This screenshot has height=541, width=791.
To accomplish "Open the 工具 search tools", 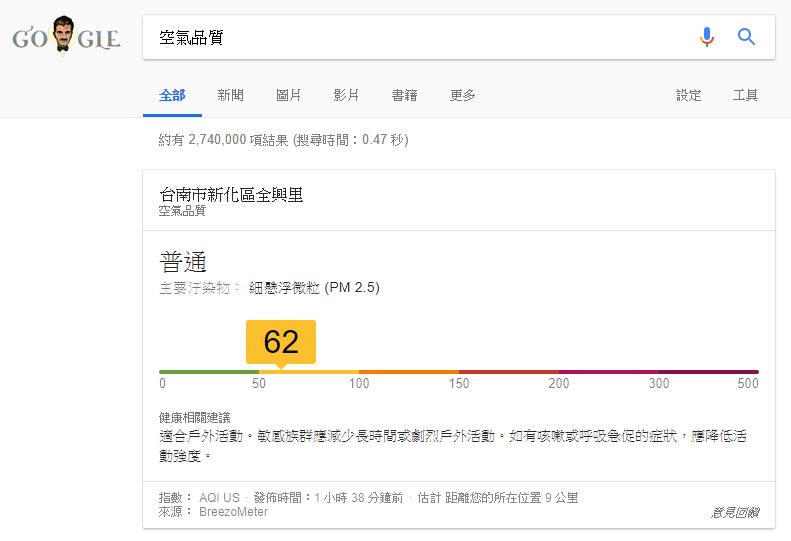I will click(x=745, y=95).
